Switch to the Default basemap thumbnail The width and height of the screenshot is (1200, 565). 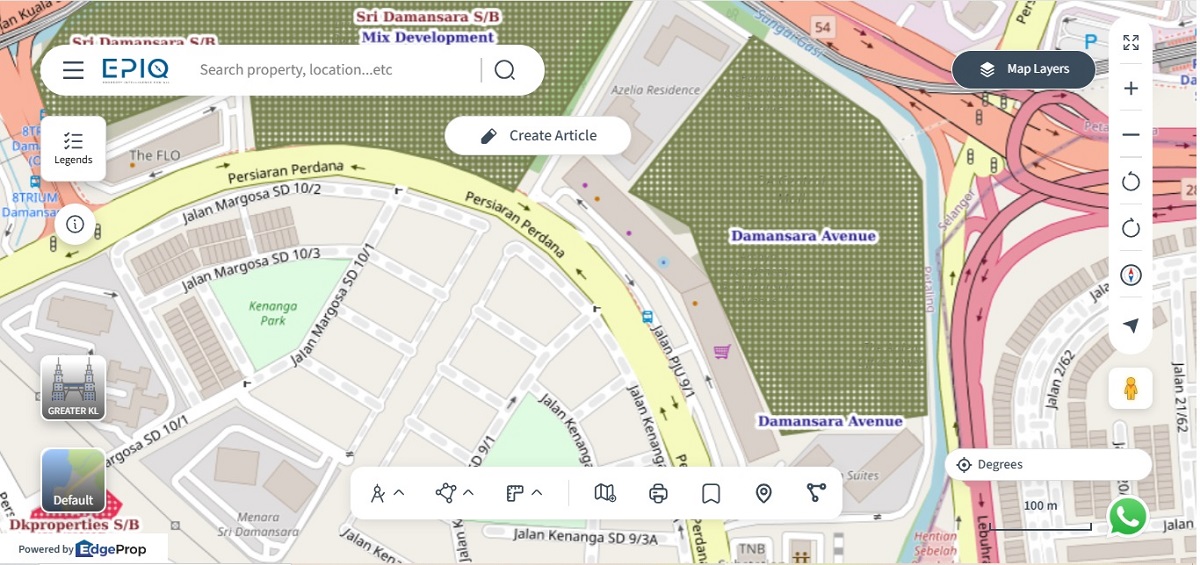(x=73, y=480)
